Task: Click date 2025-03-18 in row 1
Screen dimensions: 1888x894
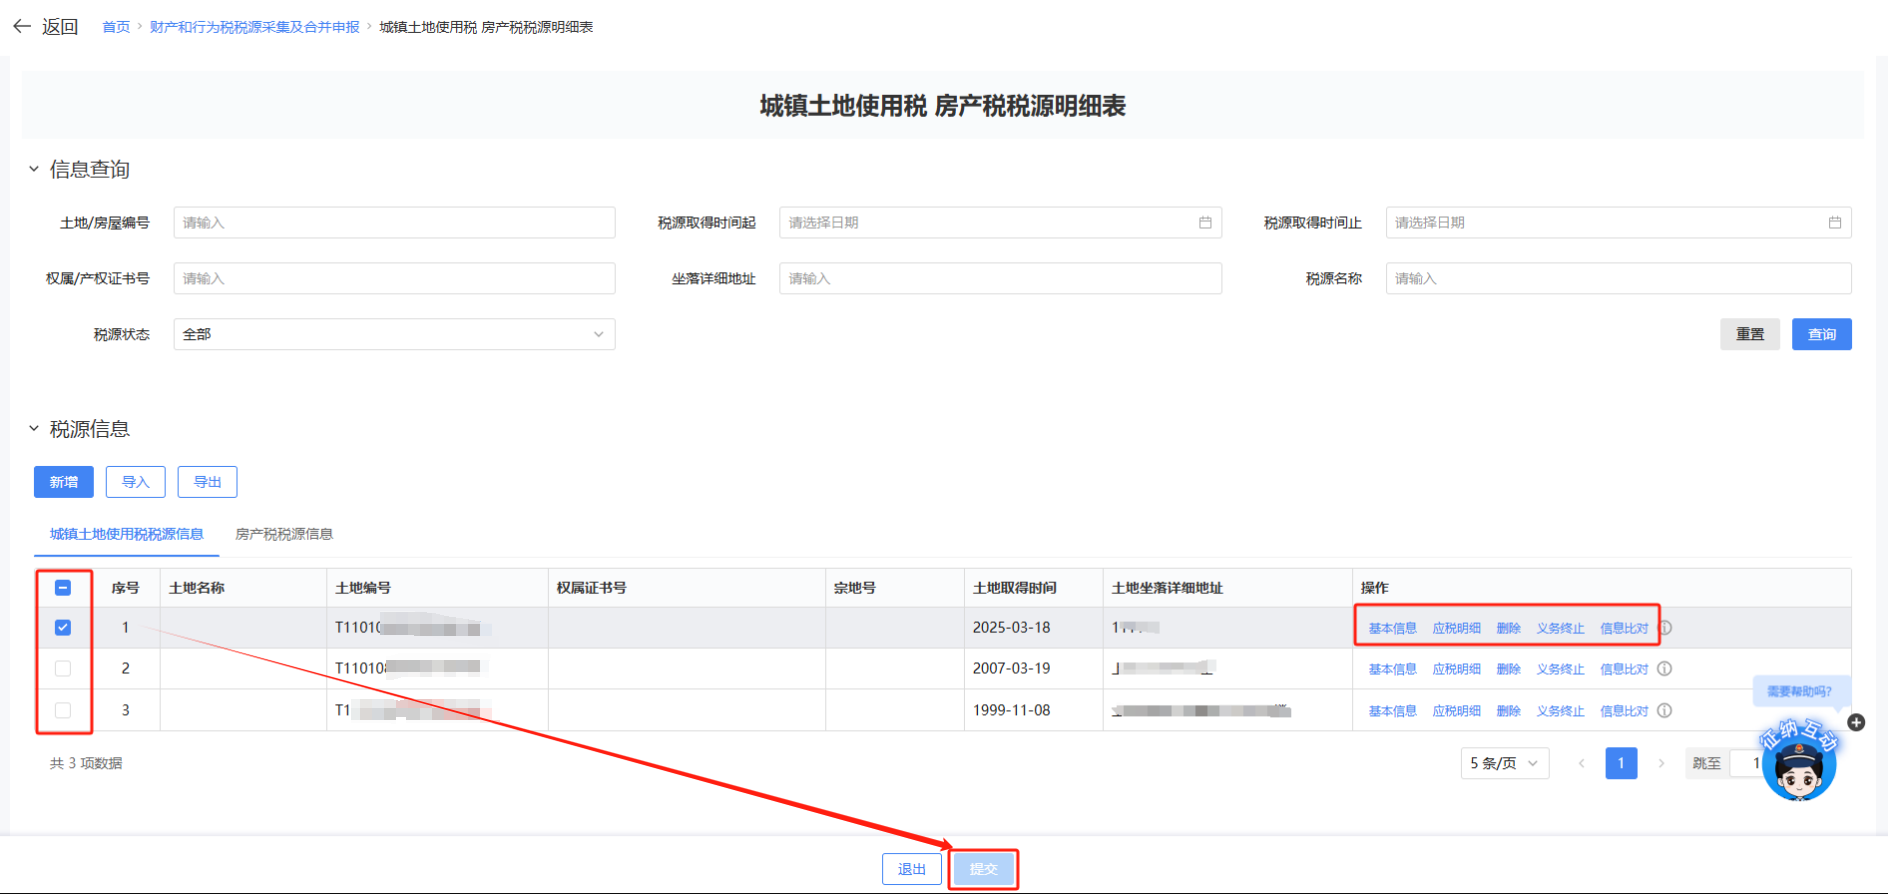Action: (x=1011, y=628)
